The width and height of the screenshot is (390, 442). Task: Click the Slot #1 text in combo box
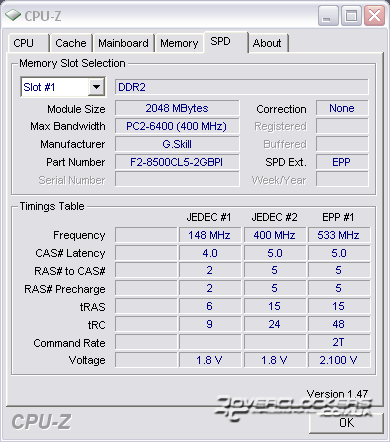[39, 87]
